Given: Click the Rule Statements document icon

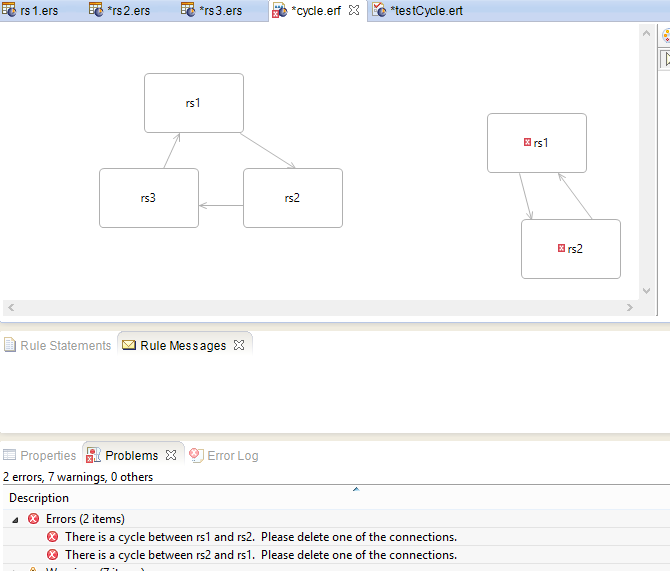Looking at the screenshot, I should 10,345.
